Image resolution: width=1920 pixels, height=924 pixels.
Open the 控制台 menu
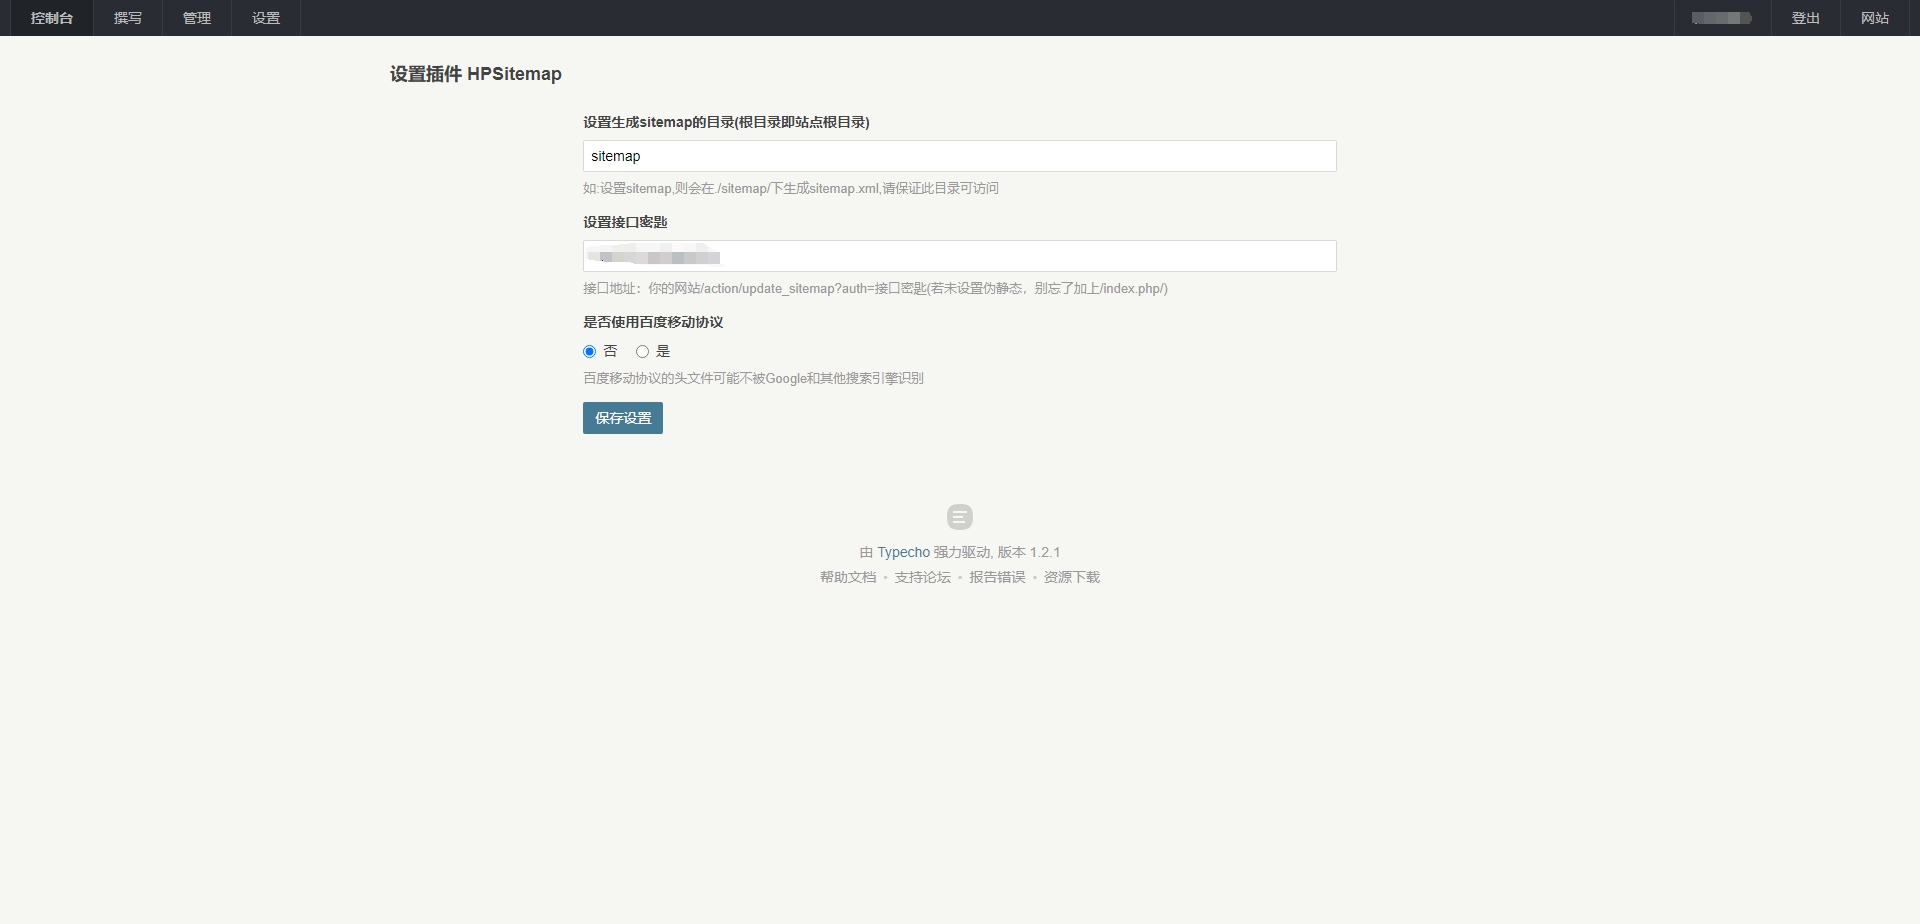pyautogui.click(x=51, y=18)
